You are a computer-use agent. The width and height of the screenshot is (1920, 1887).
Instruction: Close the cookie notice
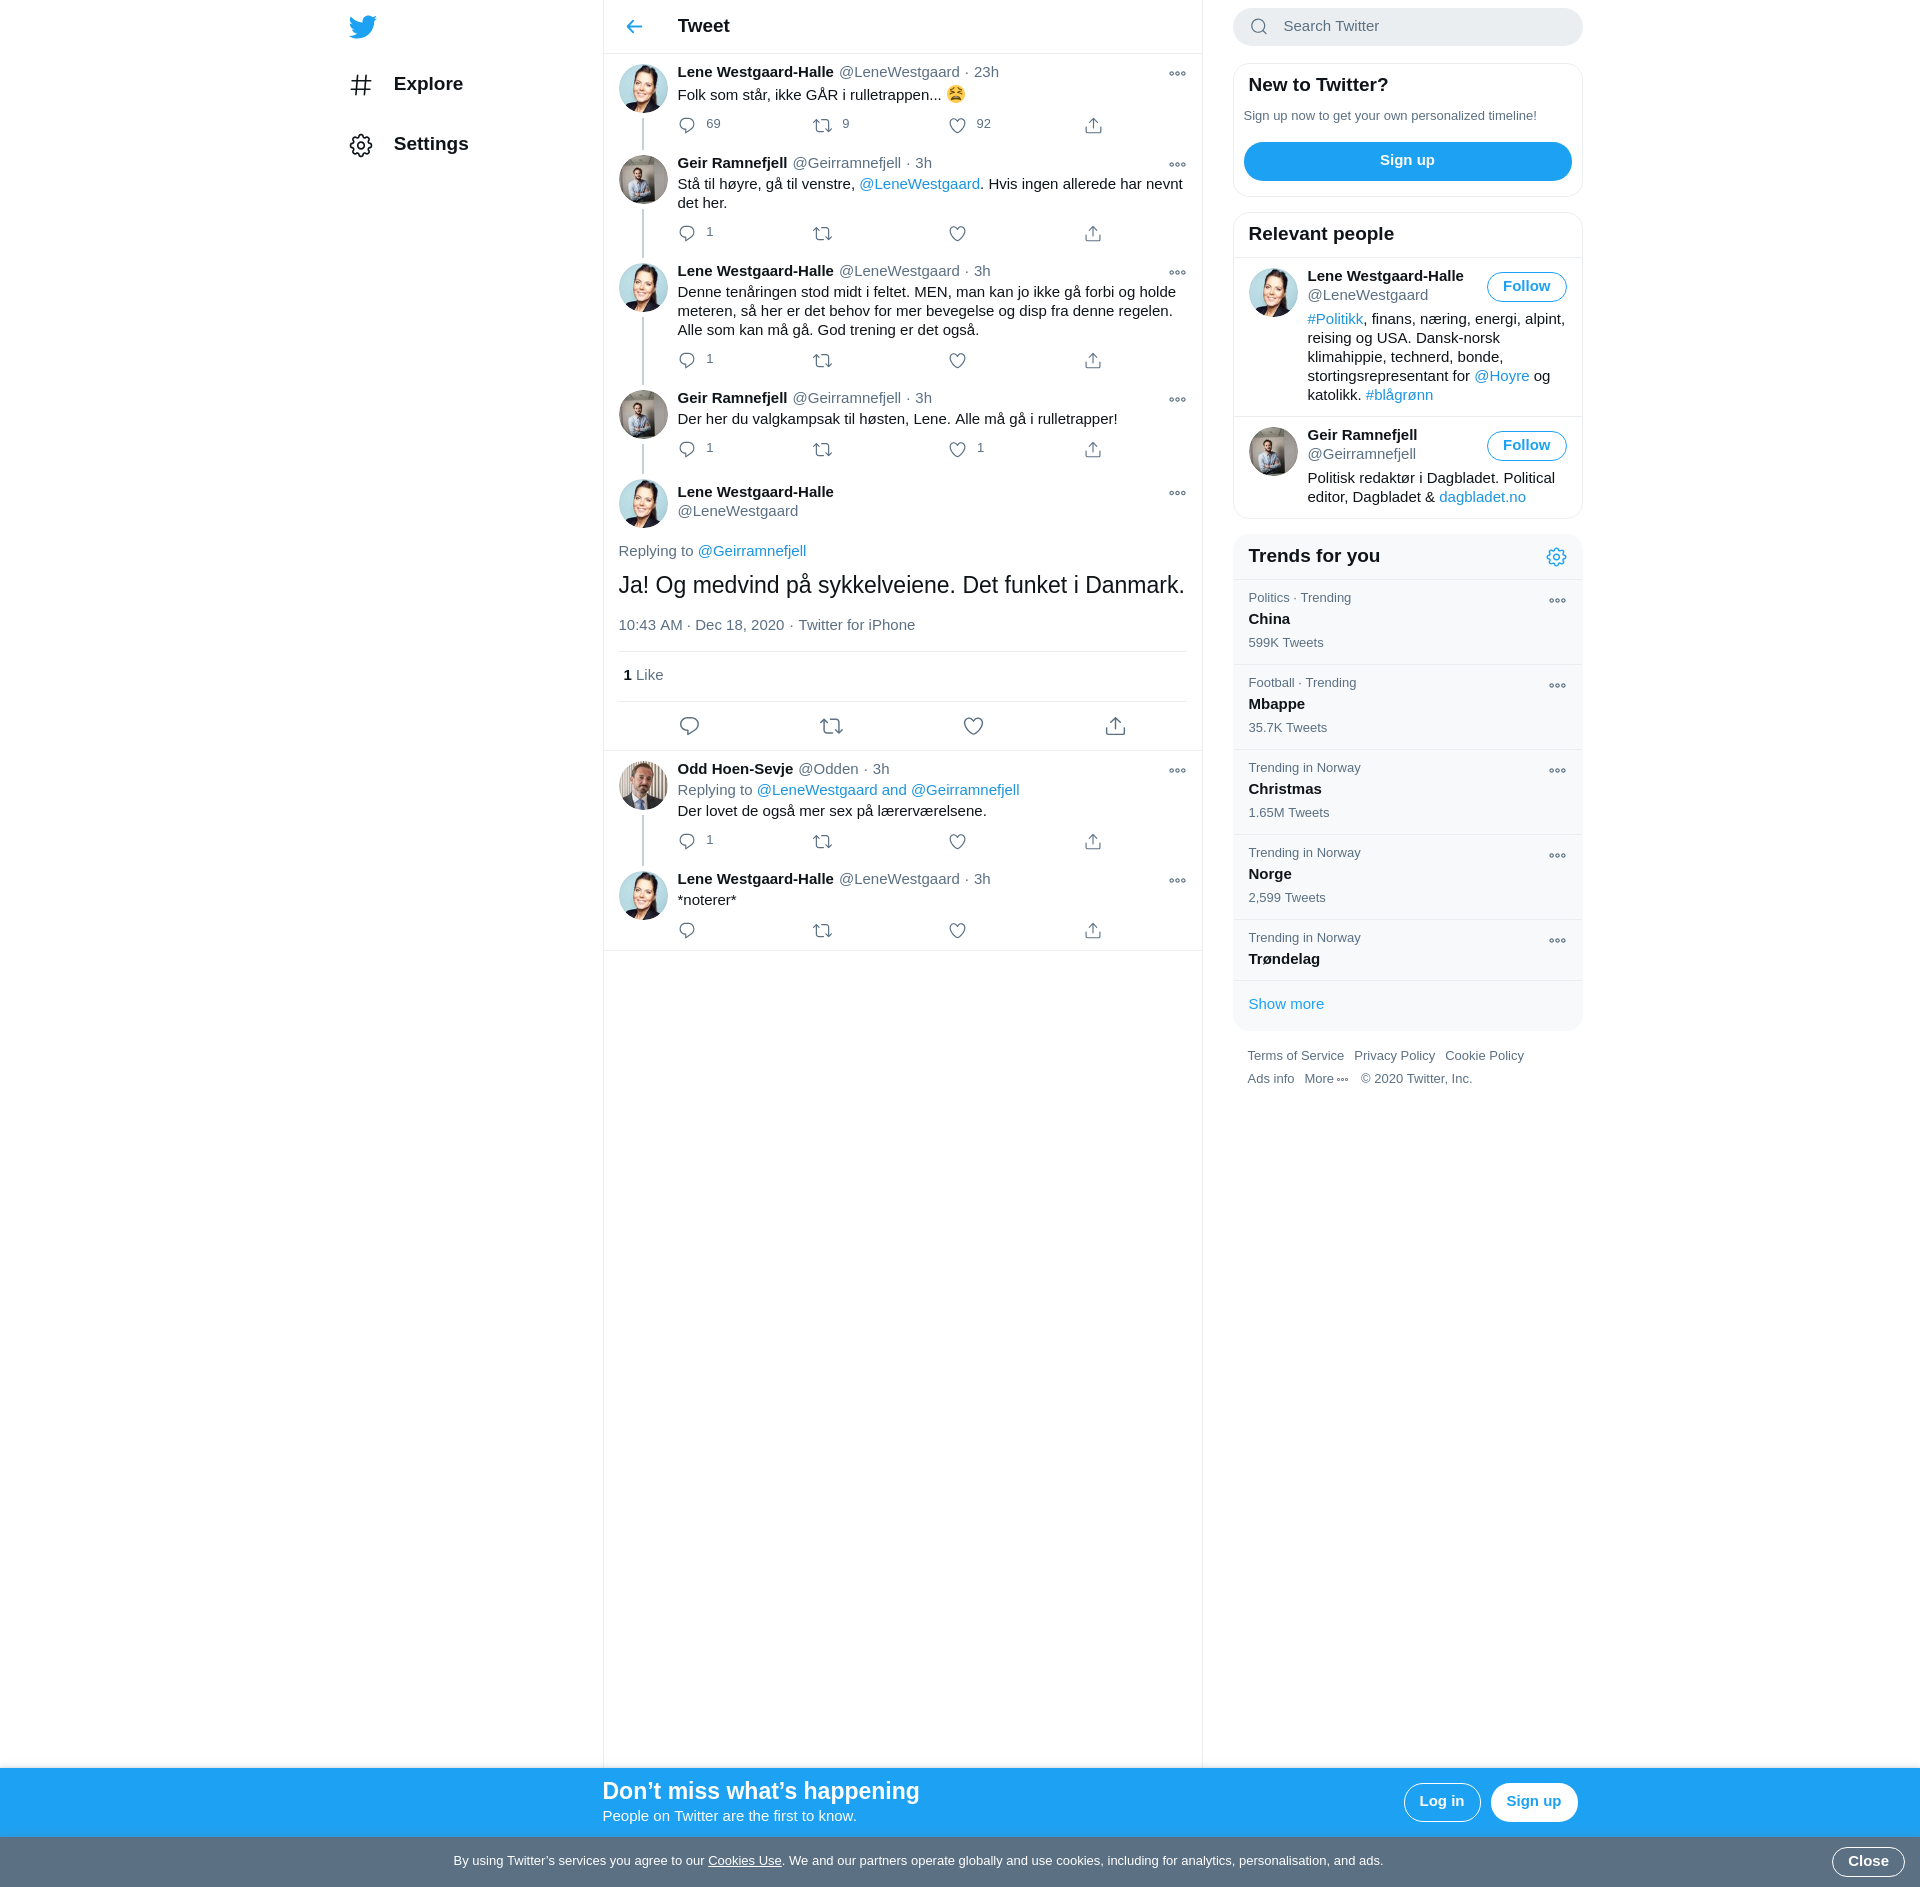click(x=1867, y=1861)
